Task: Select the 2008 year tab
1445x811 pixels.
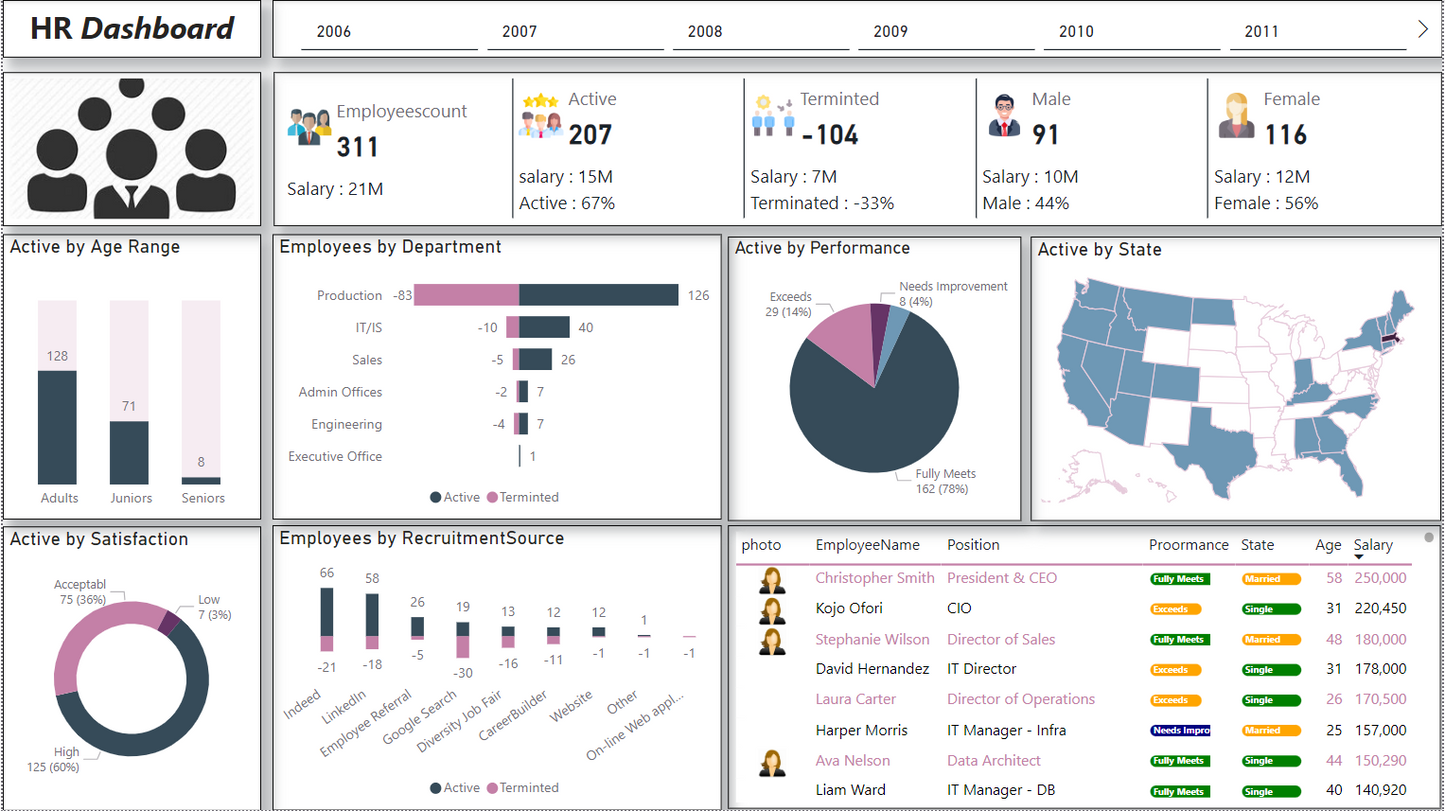Action: [x=705, y=31]
